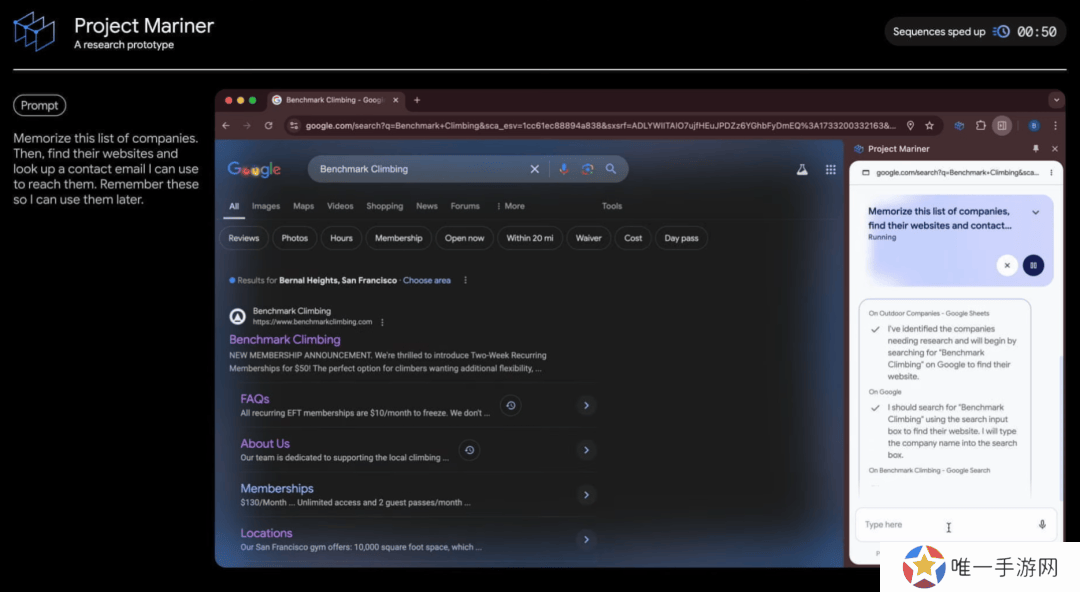This screenshot has width=1080, height=592.
Task: Expand the Memberships row chevron
Action: (x=586, y=495)
